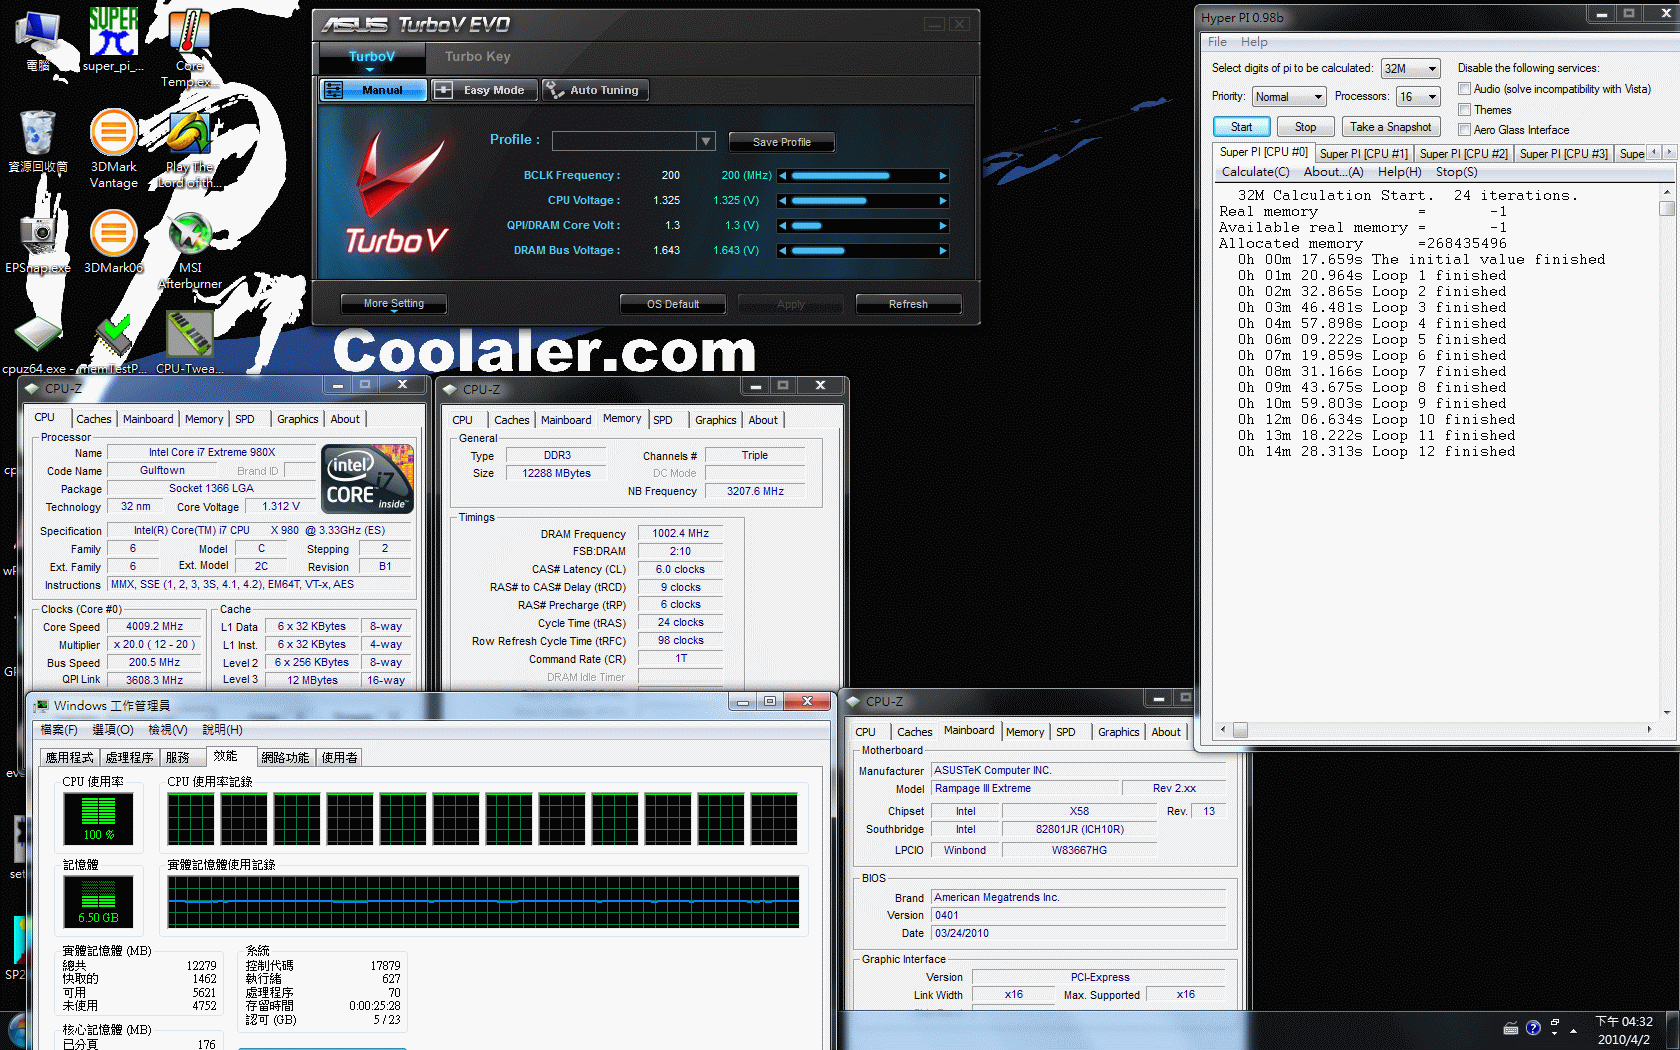
Task: Open the View menu in Task Manager
Action: point(167,730)
